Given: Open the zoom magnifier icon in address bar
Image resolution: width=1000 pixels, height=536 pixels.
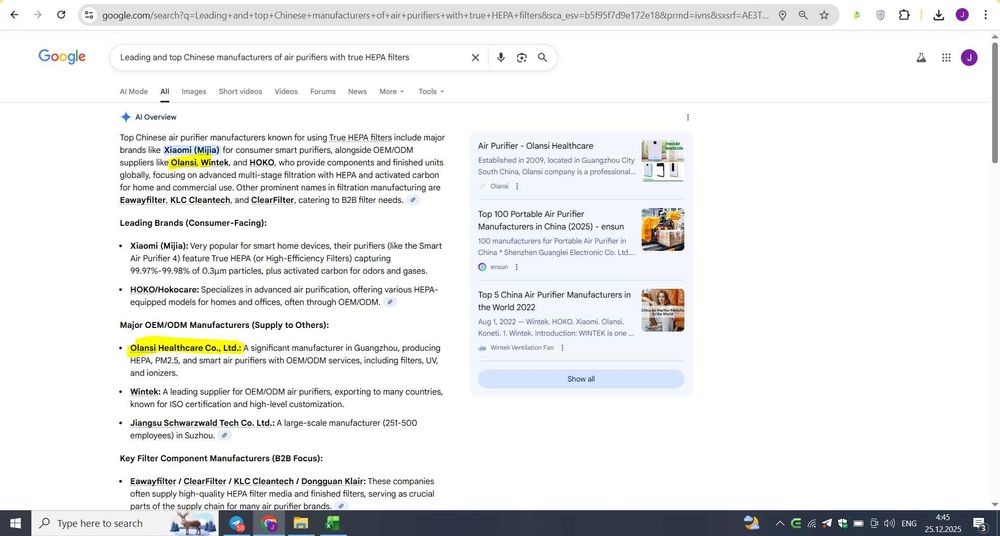Looking at the screenshot, I should coord(803,15).
